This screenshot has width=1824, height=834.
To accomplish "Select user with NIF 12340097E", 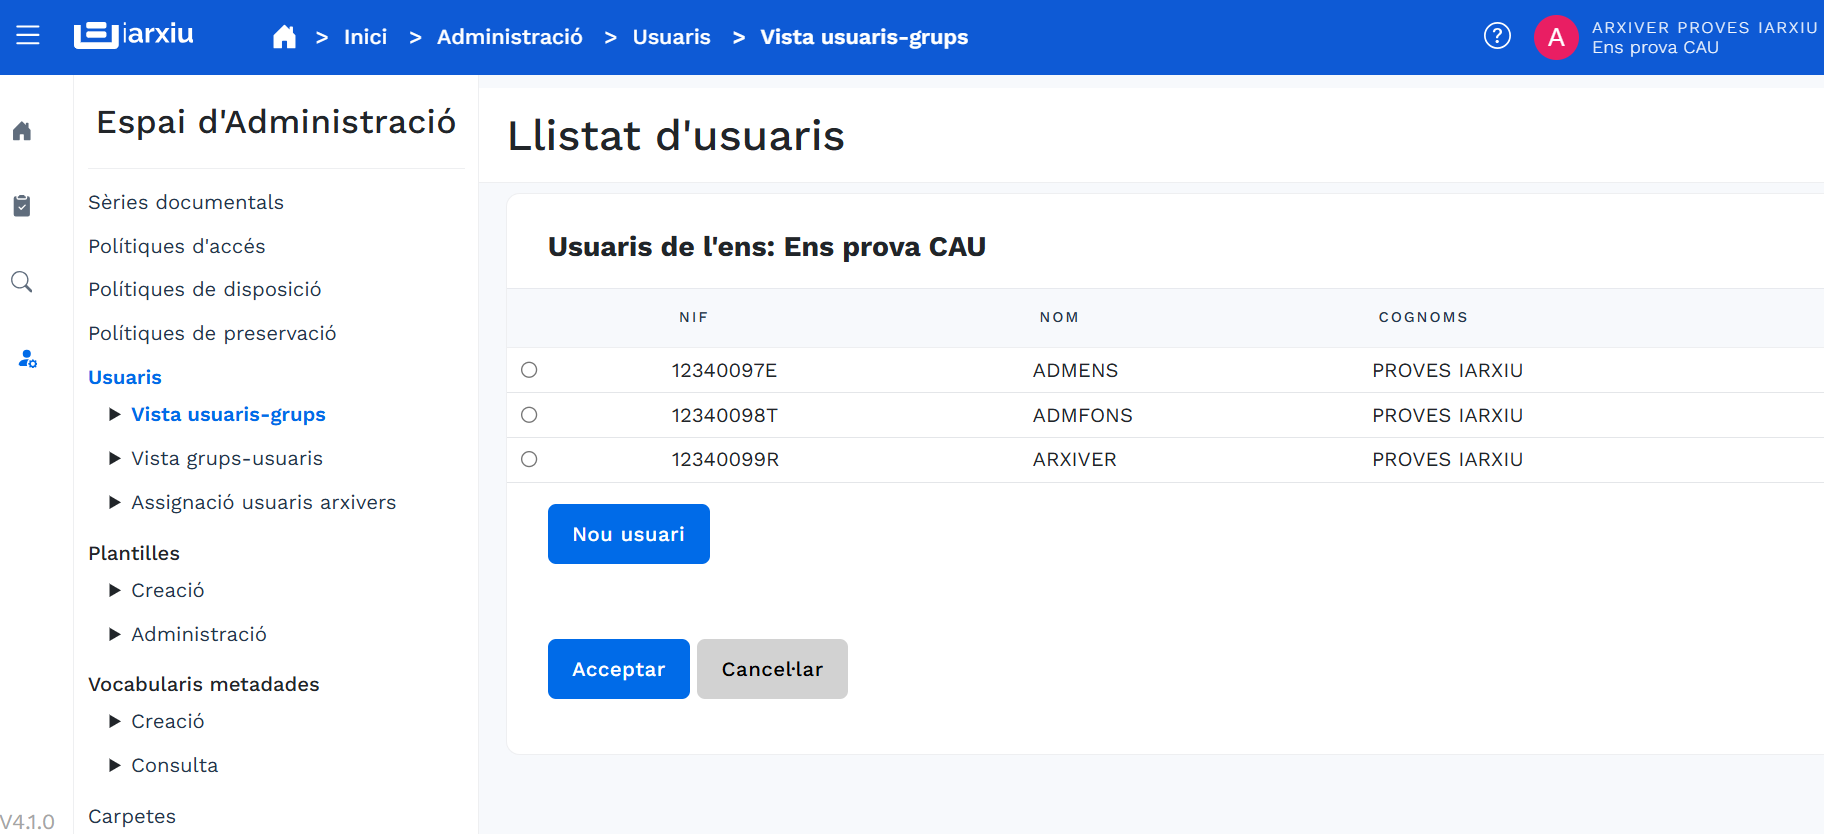I will 529,370.
